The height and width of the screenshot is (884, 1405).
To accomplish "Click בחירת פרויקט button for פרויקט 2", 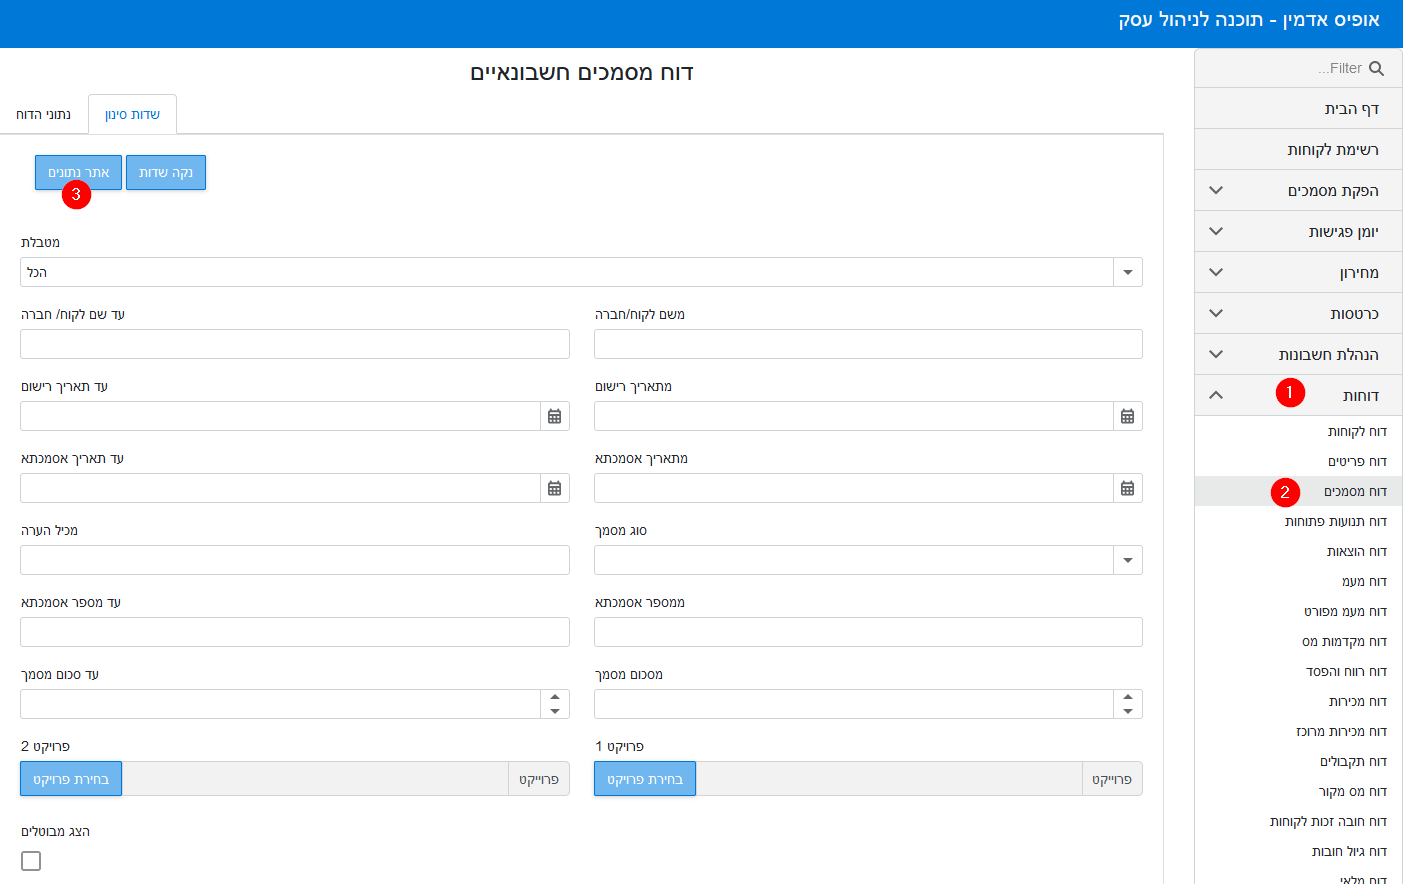I will (x=71, y=779).
